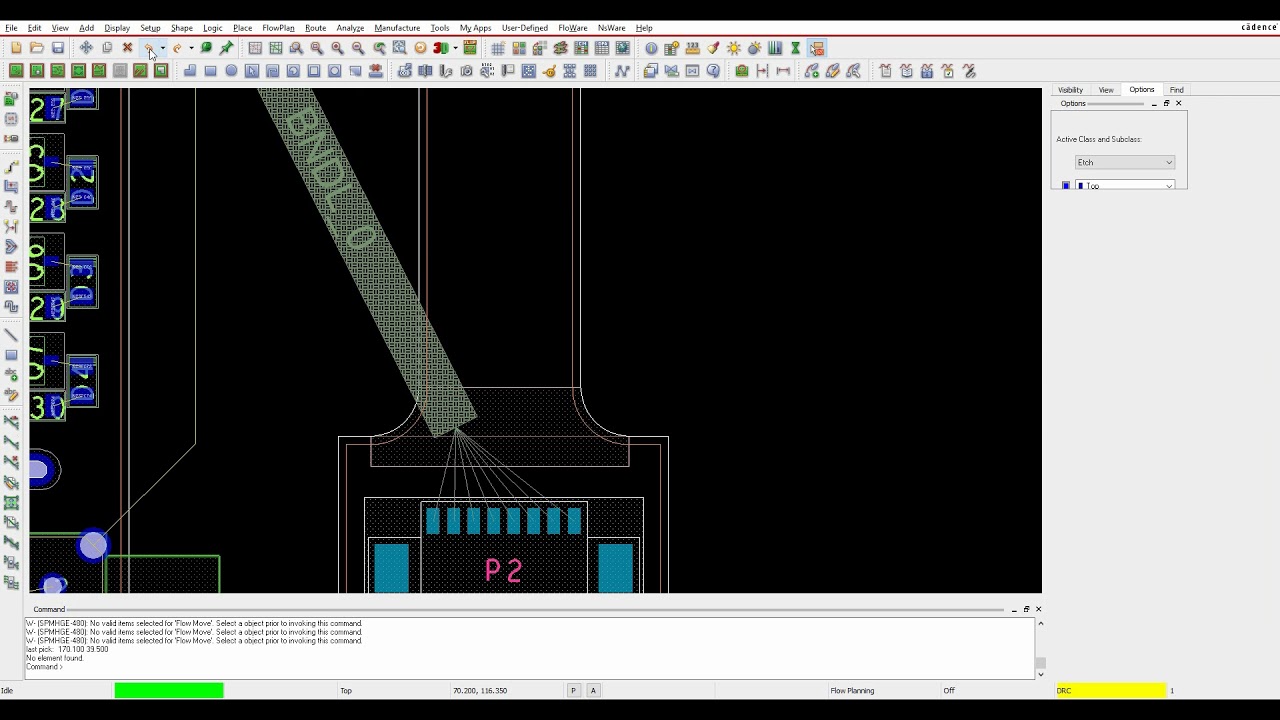Click the Command prompt input line
The height and width of the screenshot is (720, 1280).
tap(530, 667)
